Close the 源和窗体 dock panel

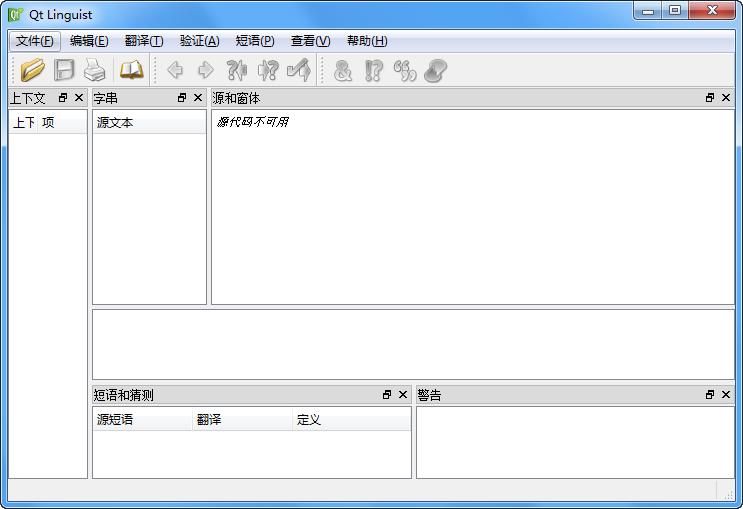click(x=725, y=98)
